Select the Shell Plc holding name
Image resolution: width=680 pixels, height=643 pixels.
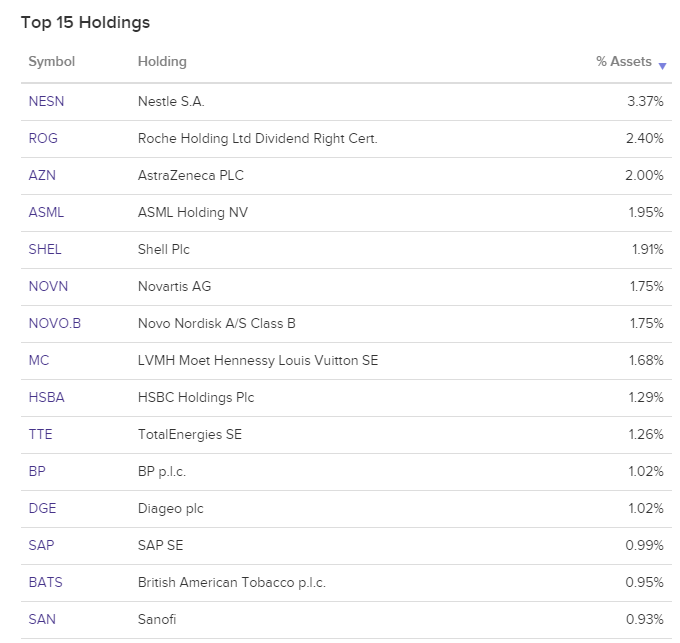coord(163,249)
